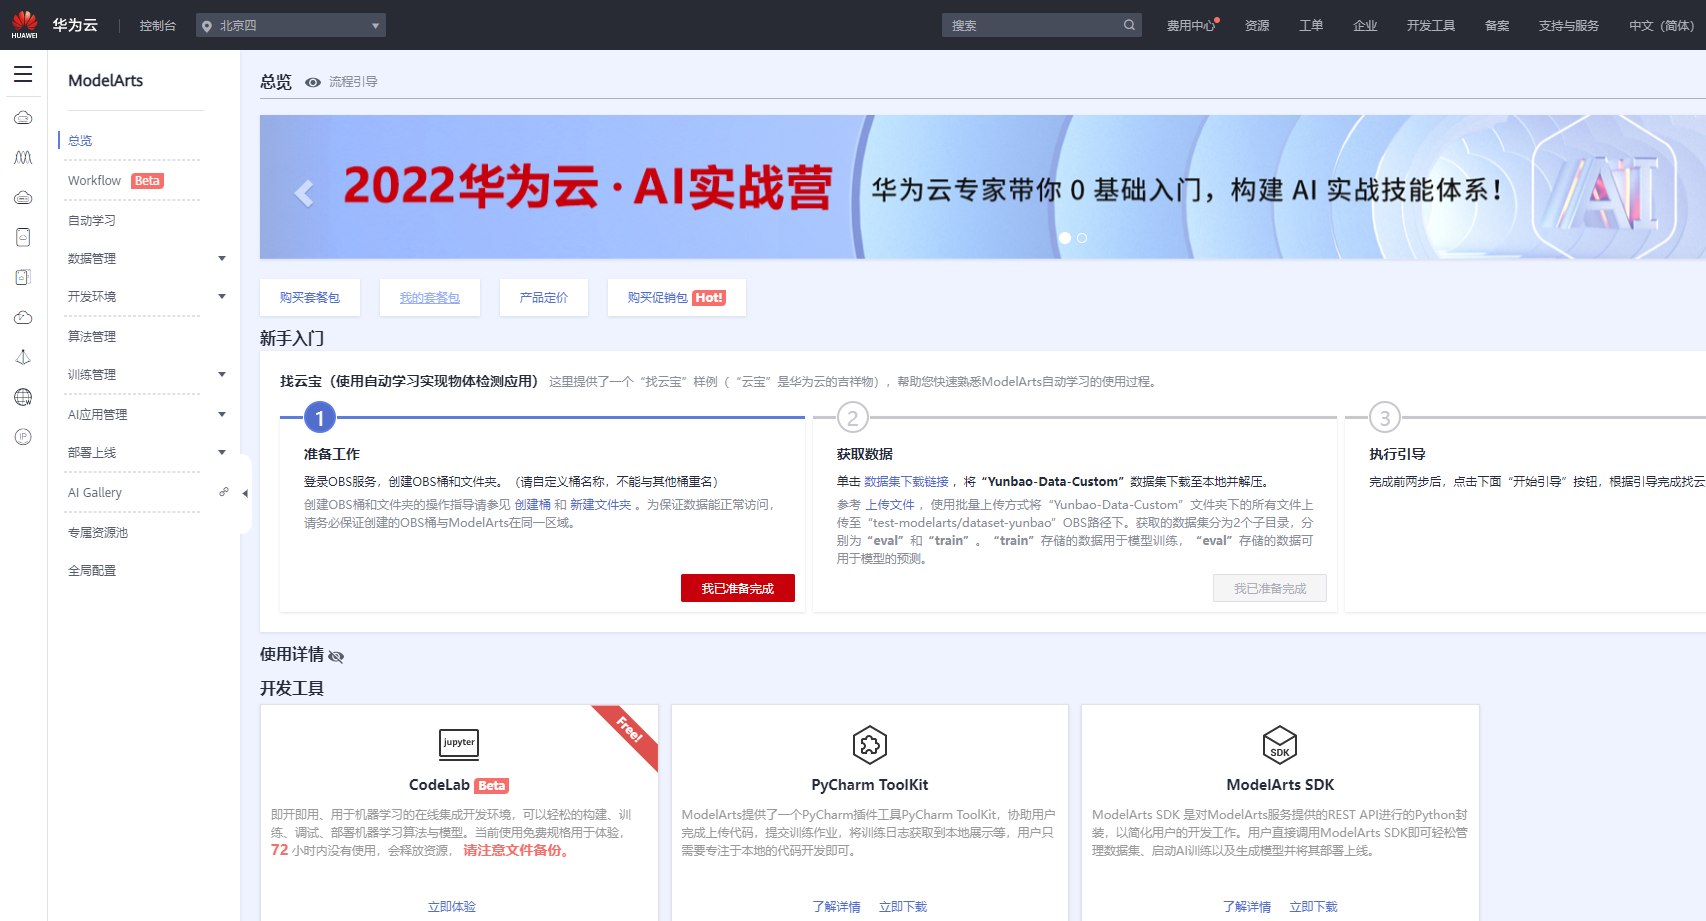
Task: Toggle the 使用详情 hidden-eye icon
Action: [336, 656]
